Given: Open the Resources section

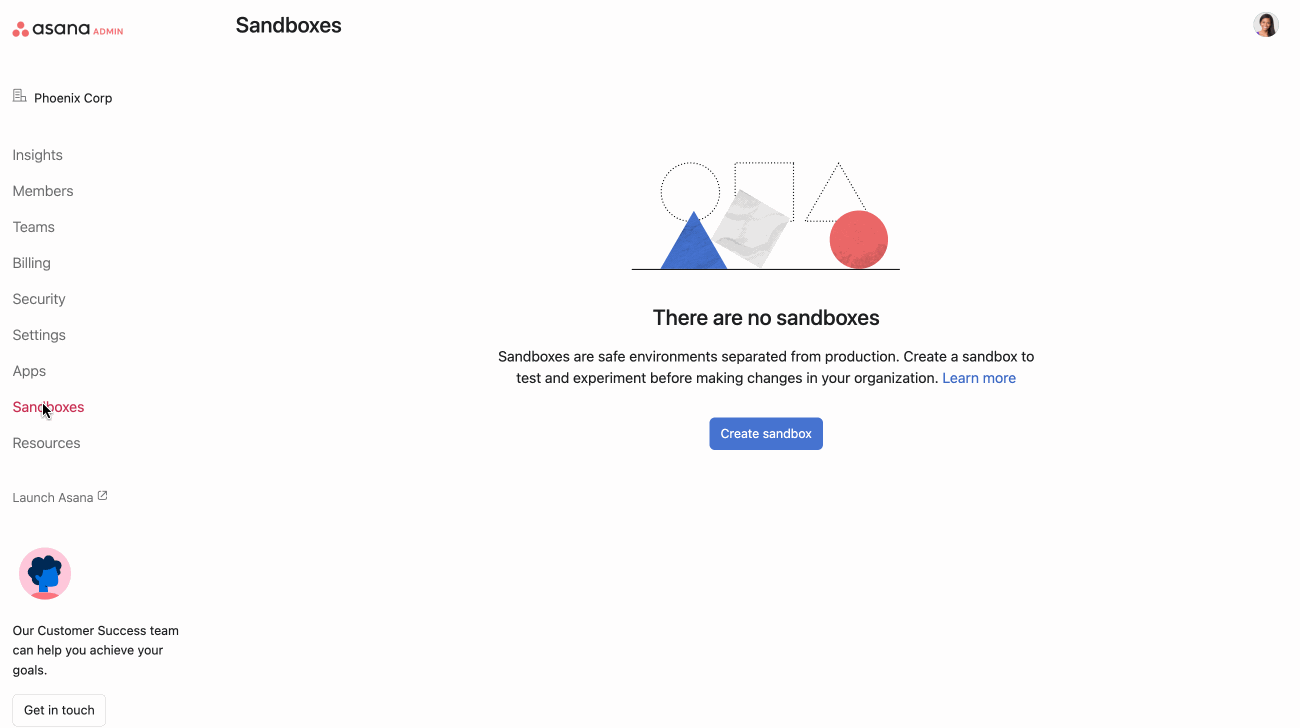Looking at the screenshot, I should pos(46,443).
